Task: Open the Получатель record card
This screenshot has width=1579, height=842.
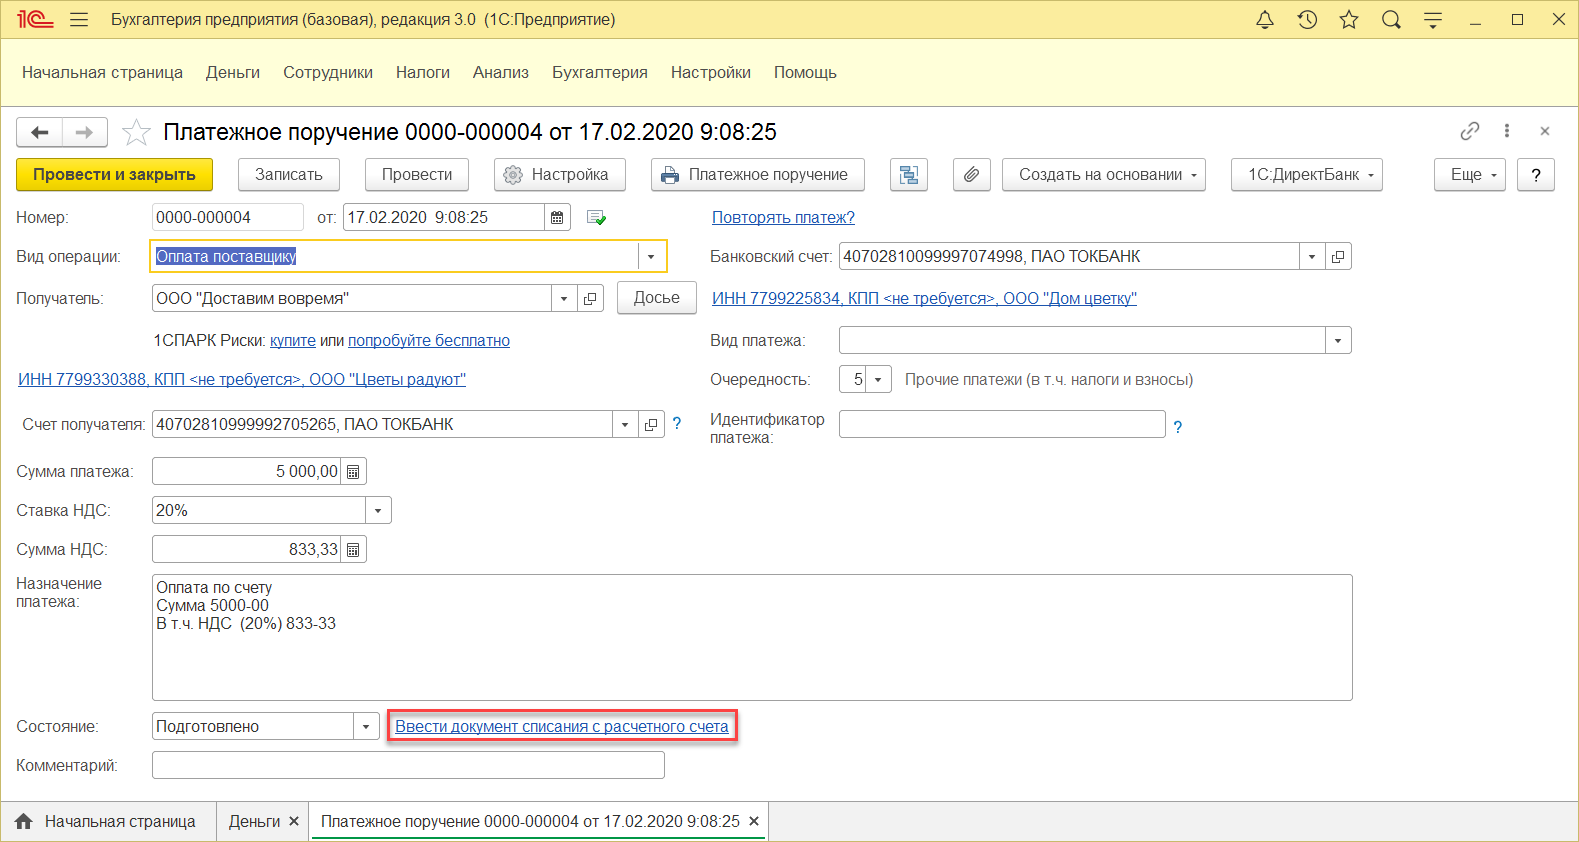Action: tap(590, 298)
